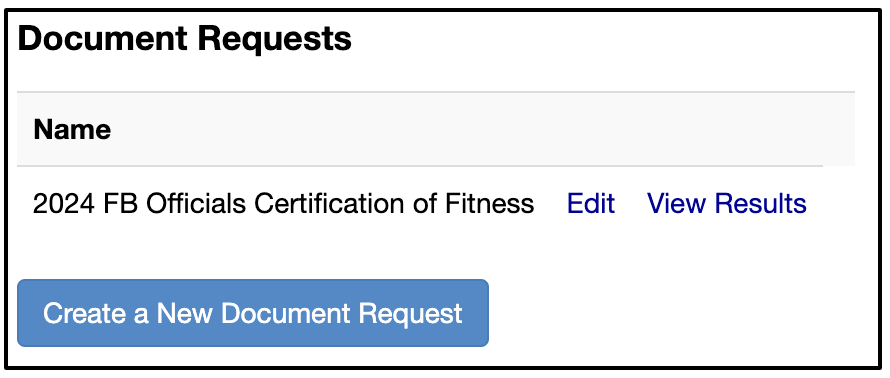890x378 pixels.
Task: Click the Name column header
Action: click(x=72, y=129)
